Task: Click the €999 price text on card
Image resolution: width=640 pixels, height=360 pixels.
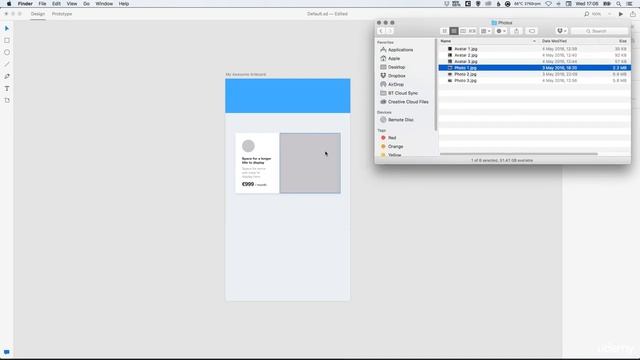Action: coord(248,184)
